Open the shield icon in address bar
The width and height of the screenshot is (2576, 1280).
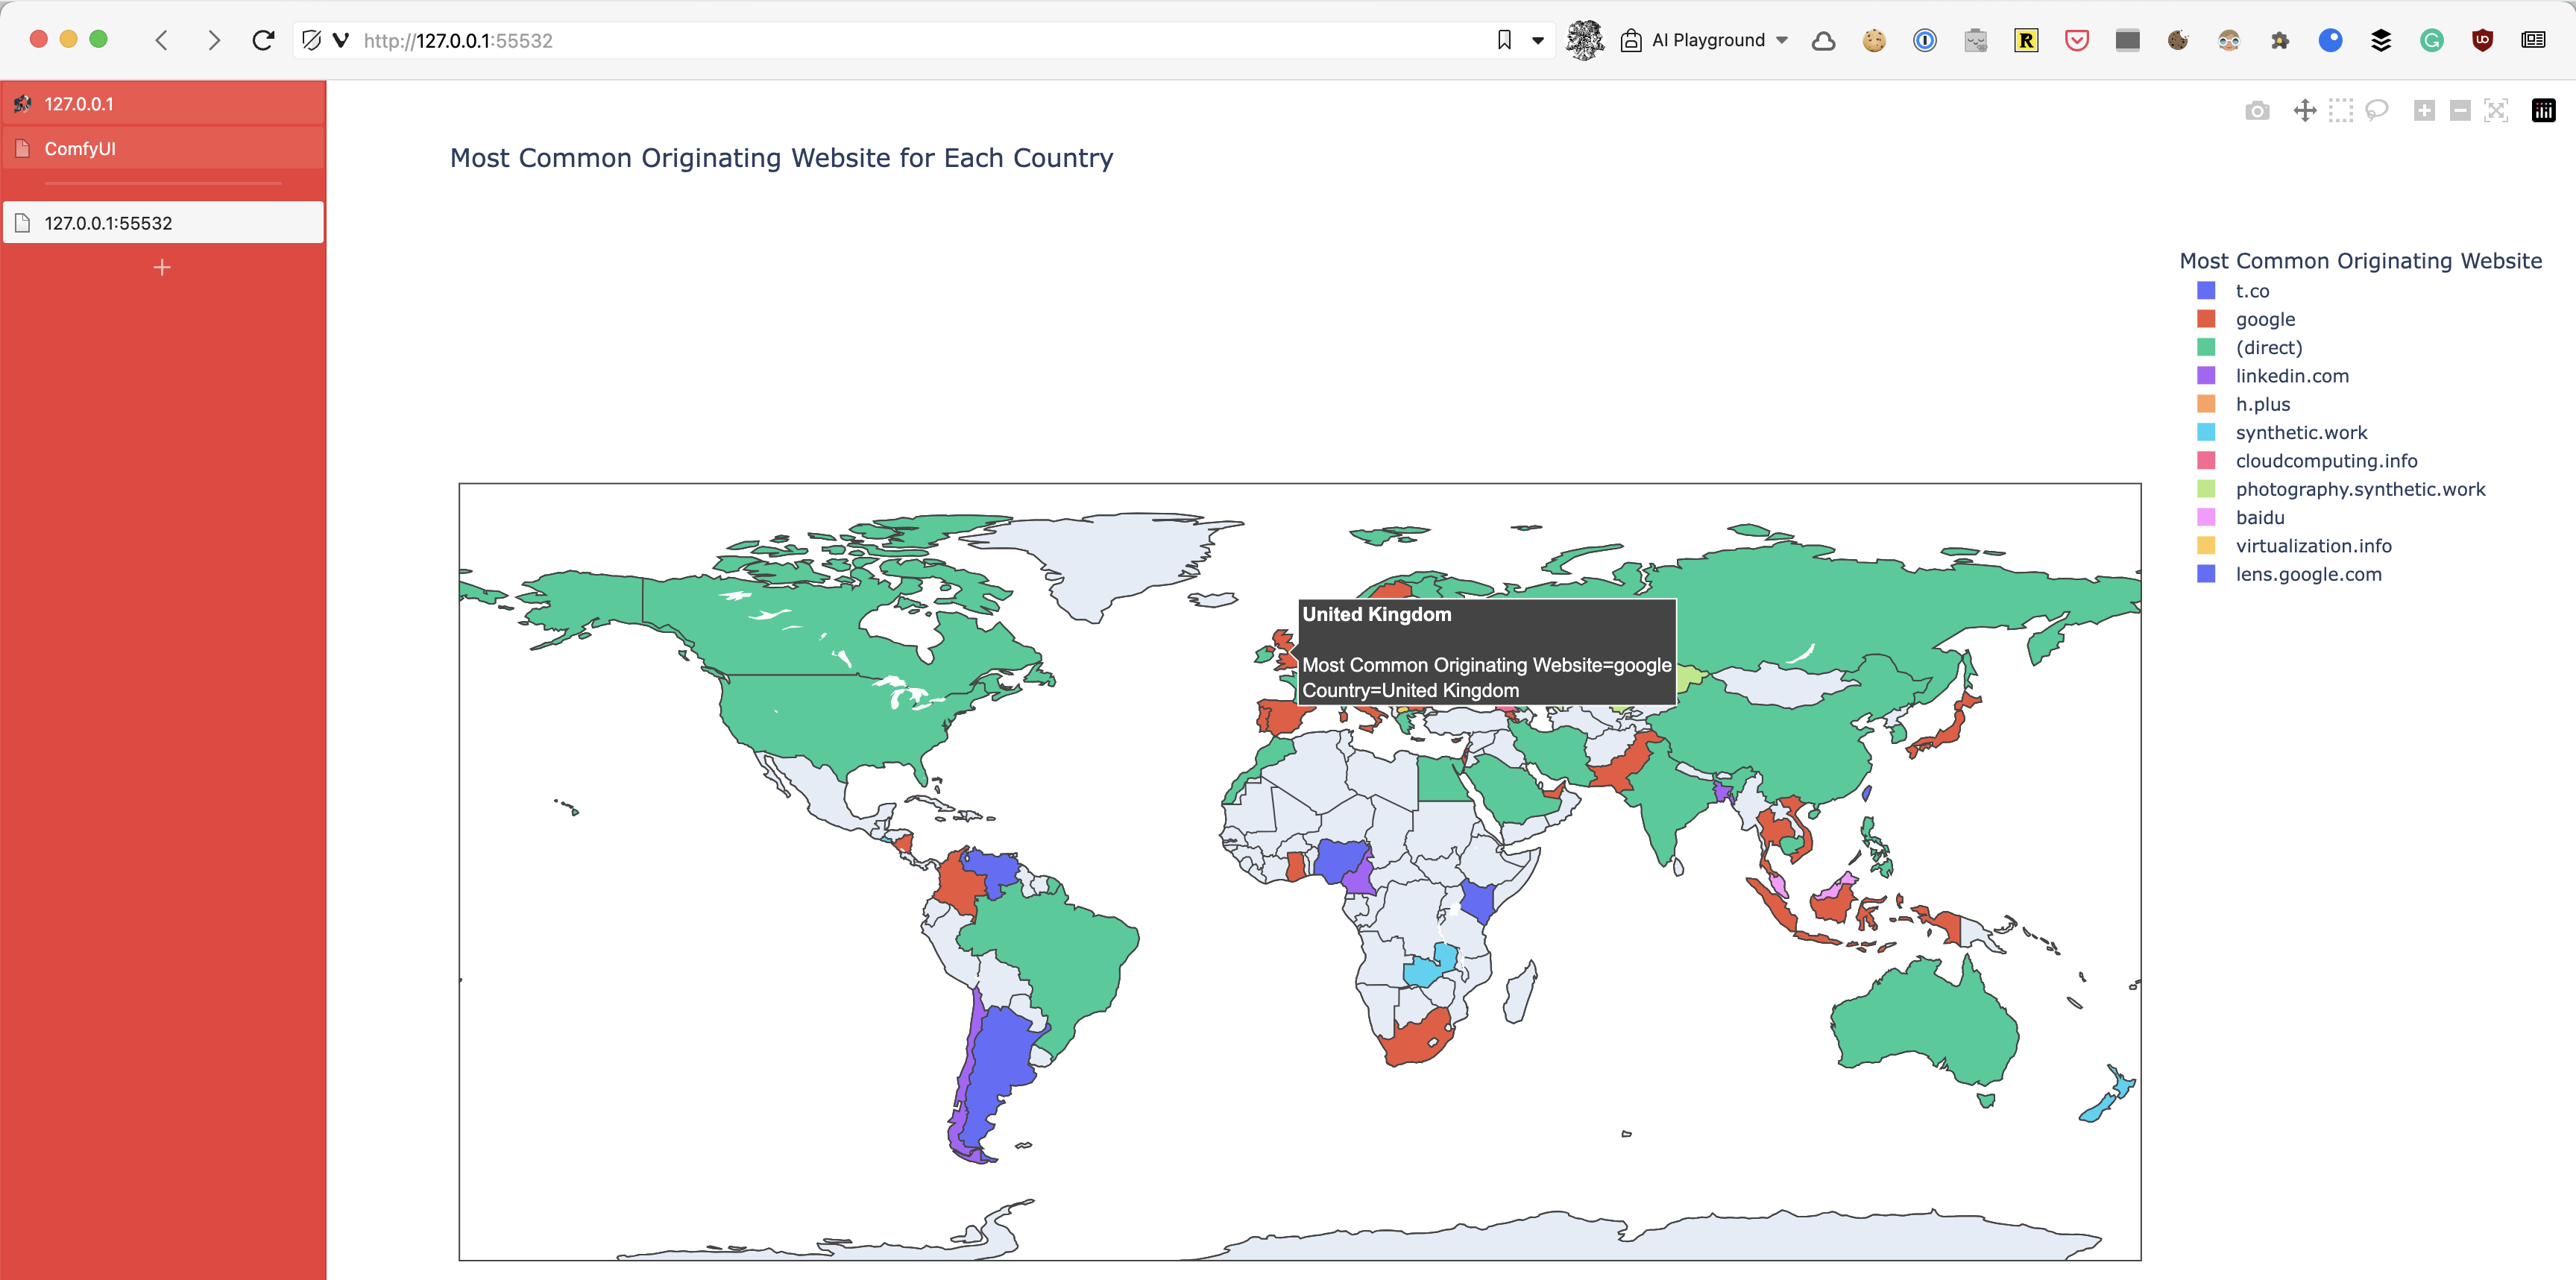click(311, 40)
